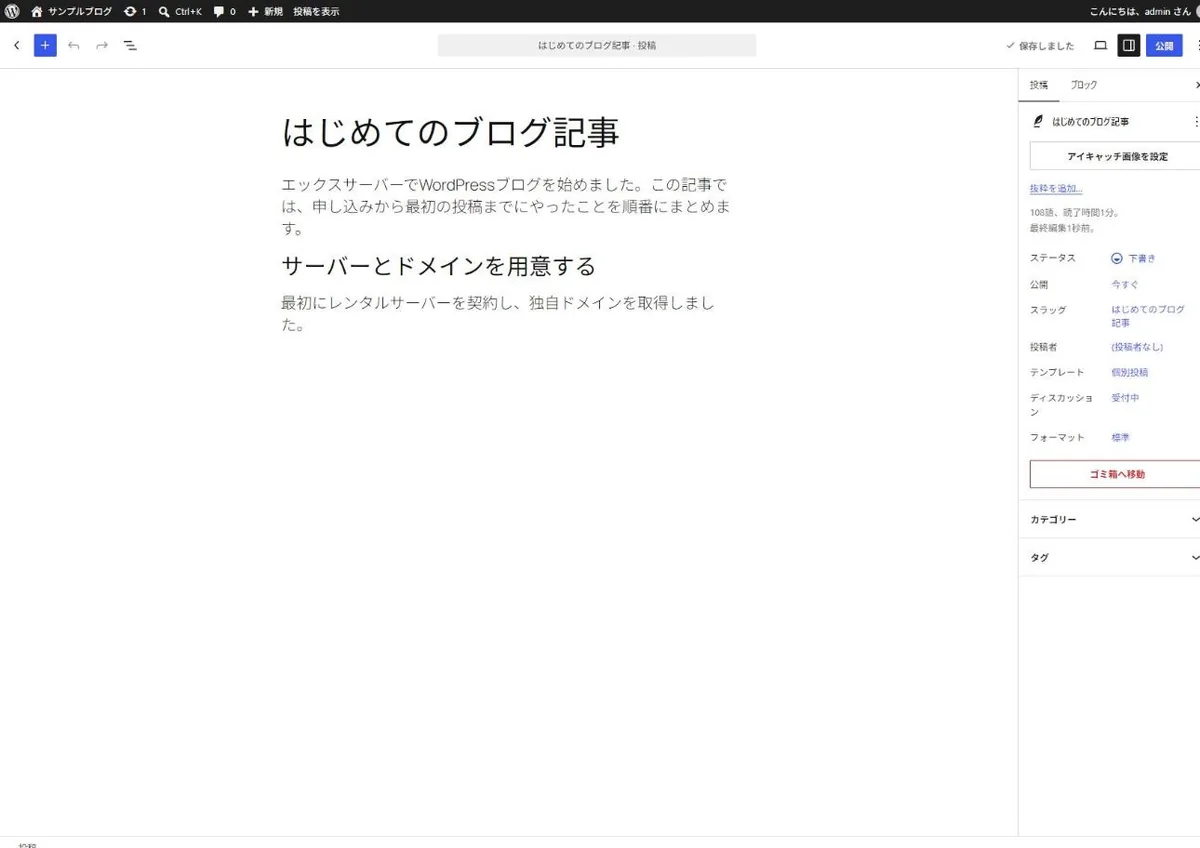The width and height of the screenshot is (1200, 848).
Task: Open command palette from document title bar
Action: pyautogui.click(x=597, y=45)
